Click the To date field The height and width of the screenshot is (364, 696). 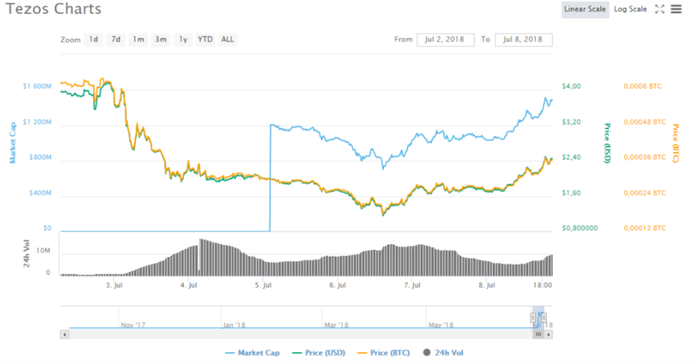[523, 40]
